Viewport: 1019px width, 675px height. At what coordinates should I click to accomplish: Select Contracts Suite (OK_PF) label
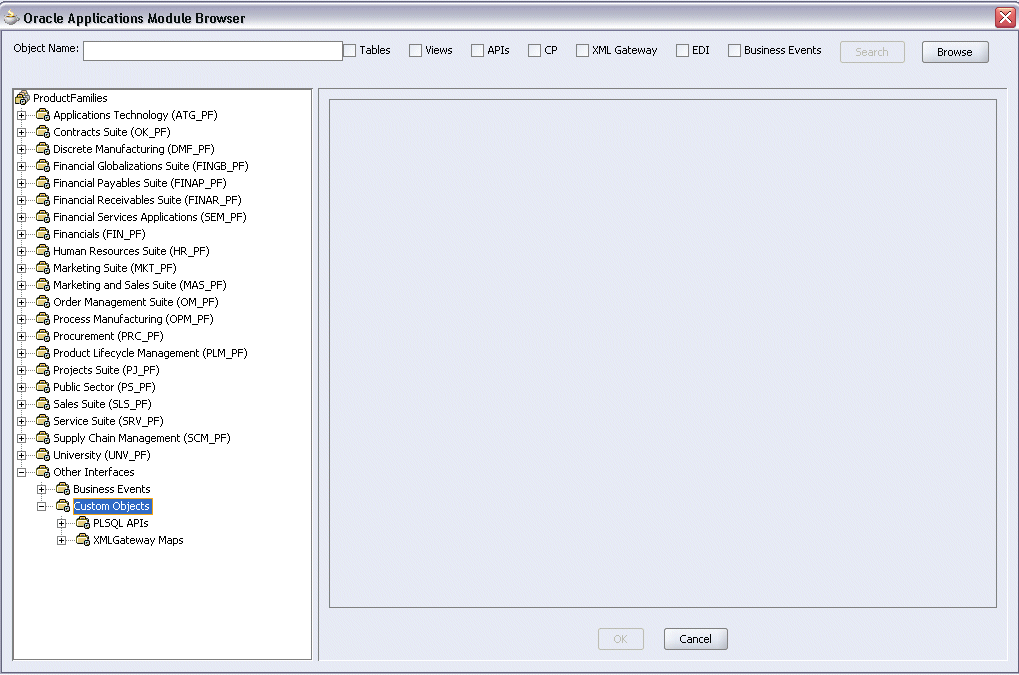pos(112,132)
